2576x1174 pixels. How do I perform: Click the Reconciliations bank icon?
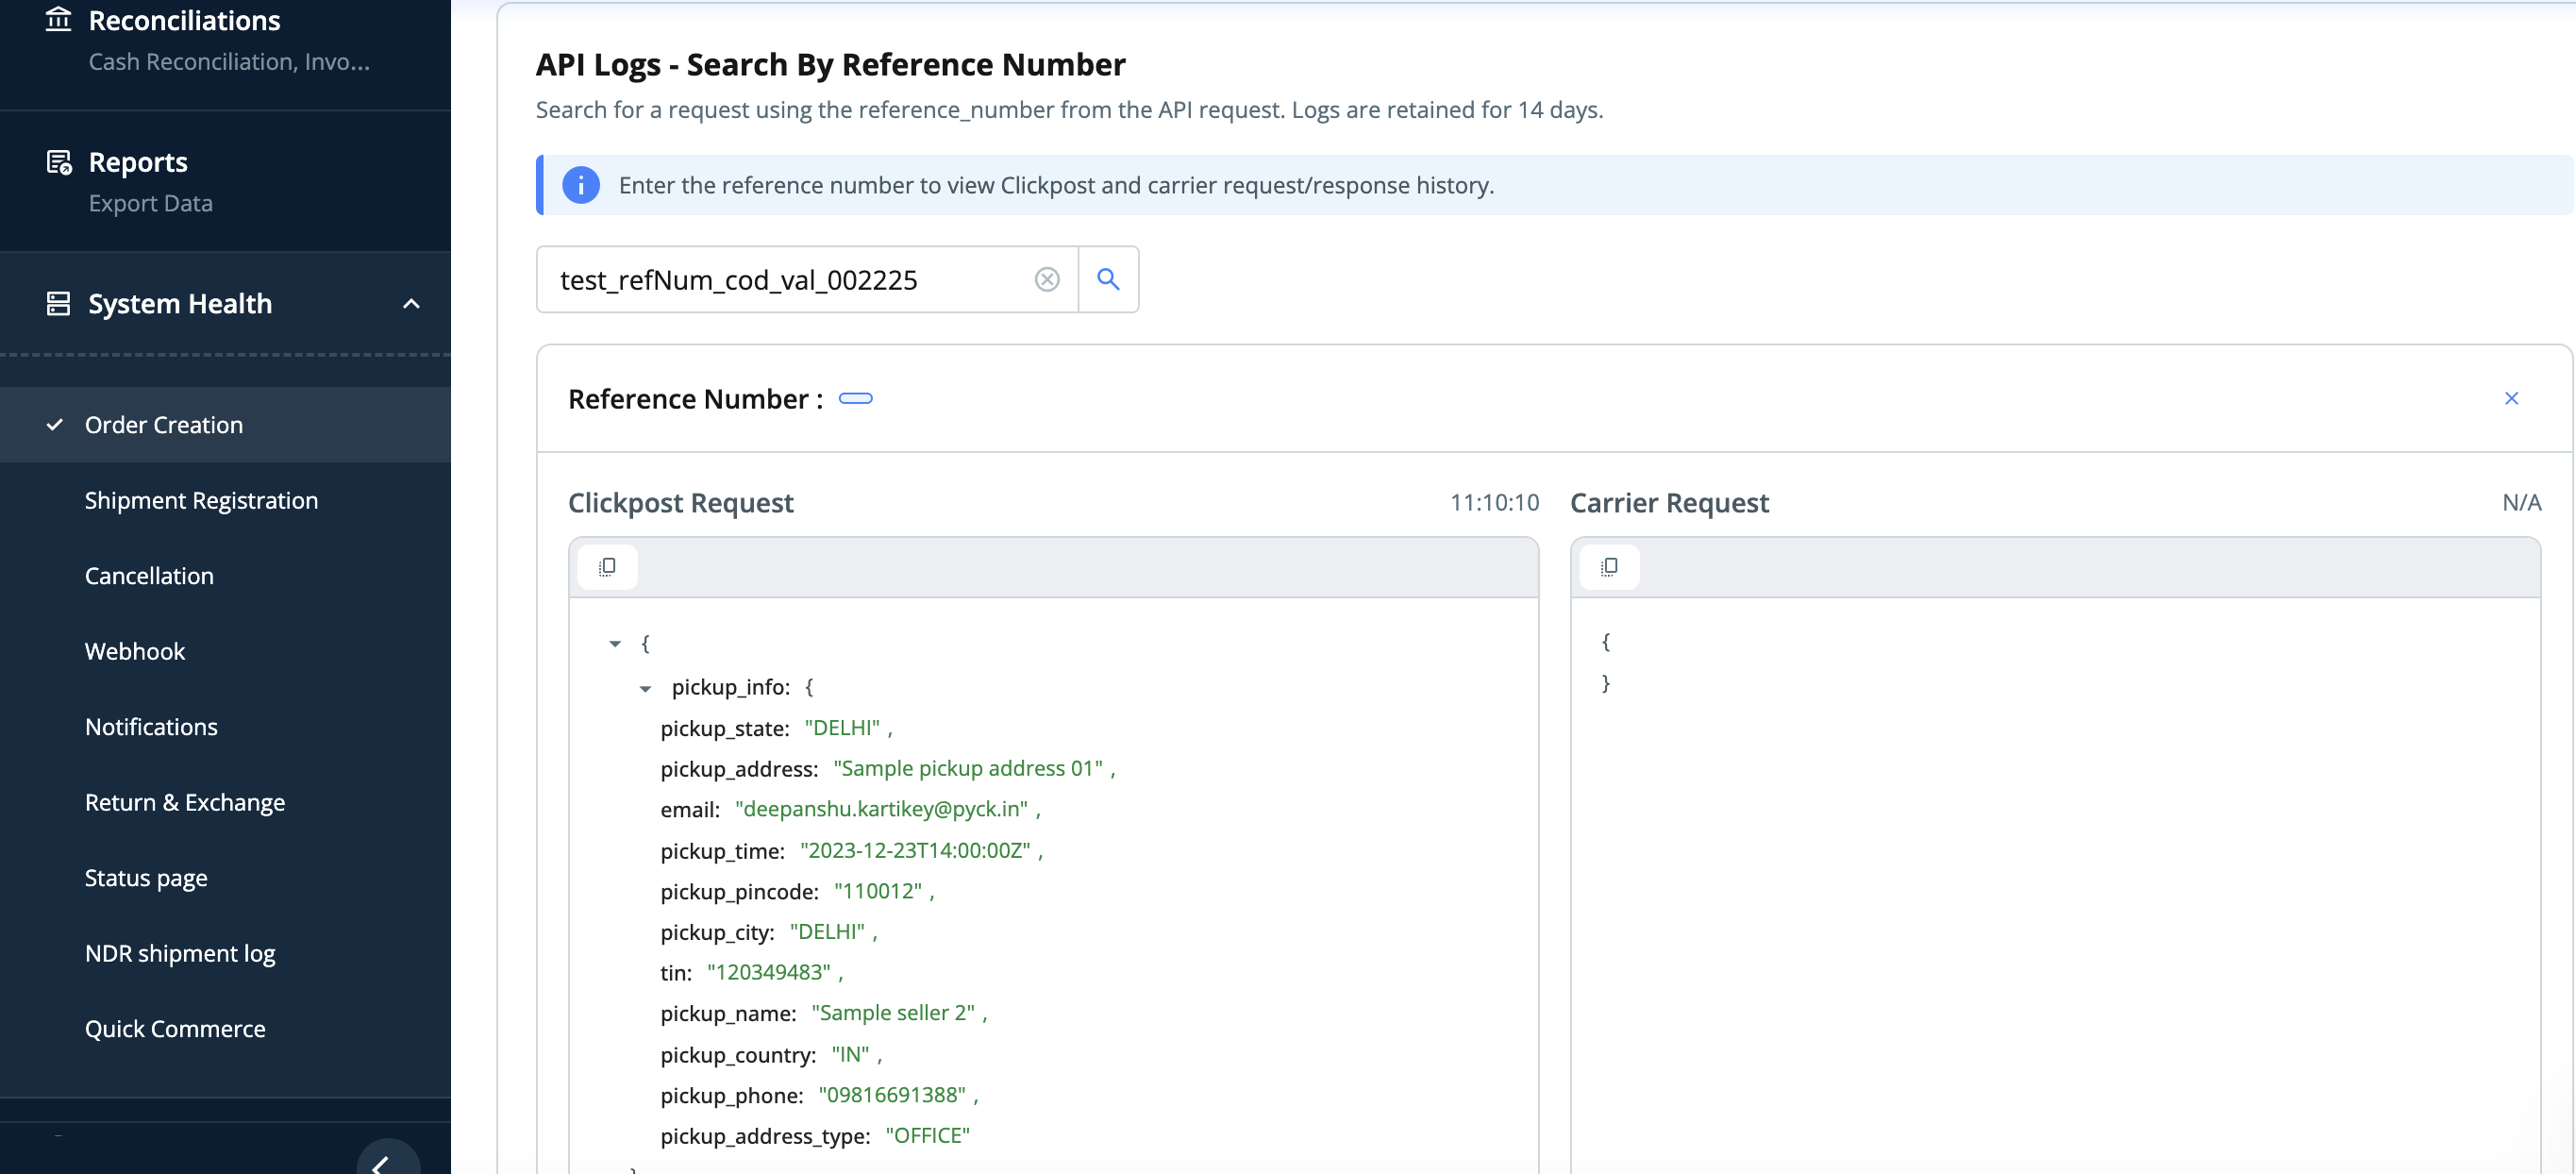pyautogui.click(x=59, y=20)
